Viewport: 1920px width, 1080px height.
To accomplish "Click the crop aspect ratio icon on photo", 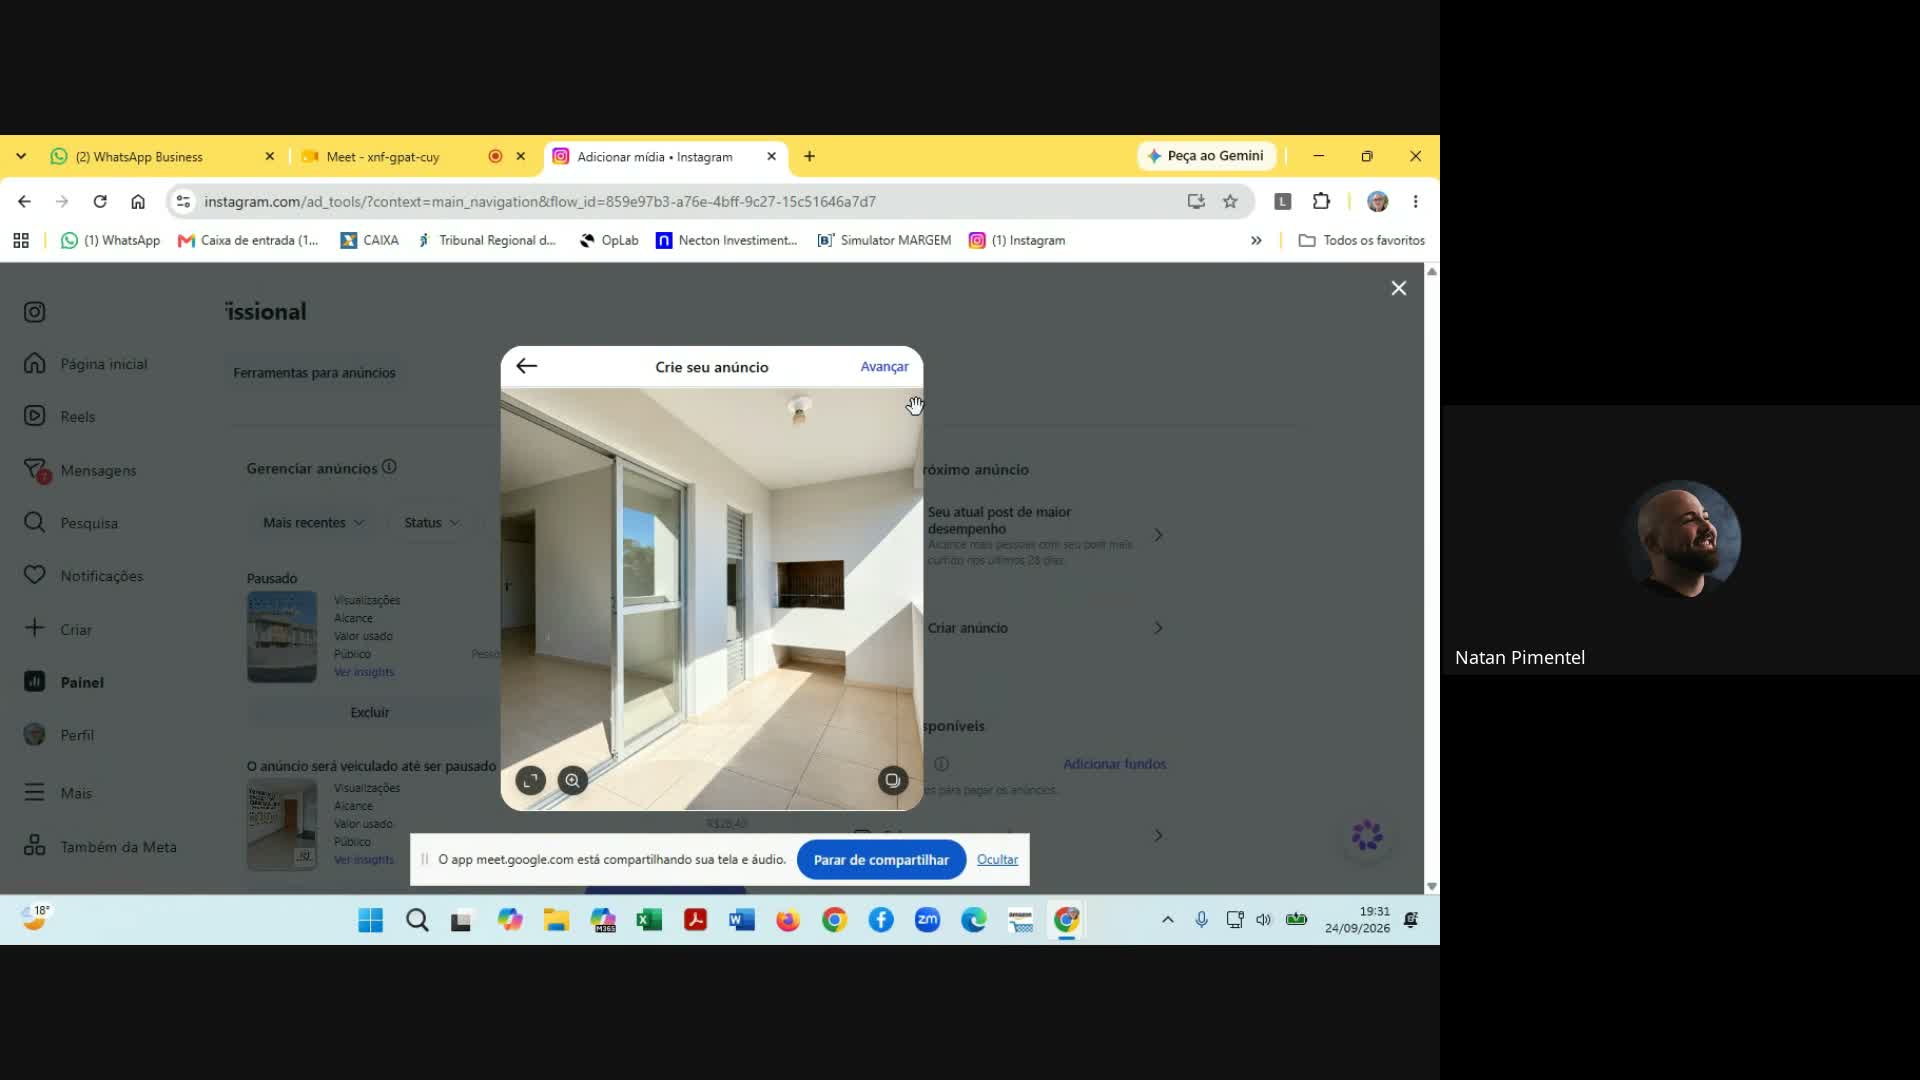I will [x=531, y=780].
